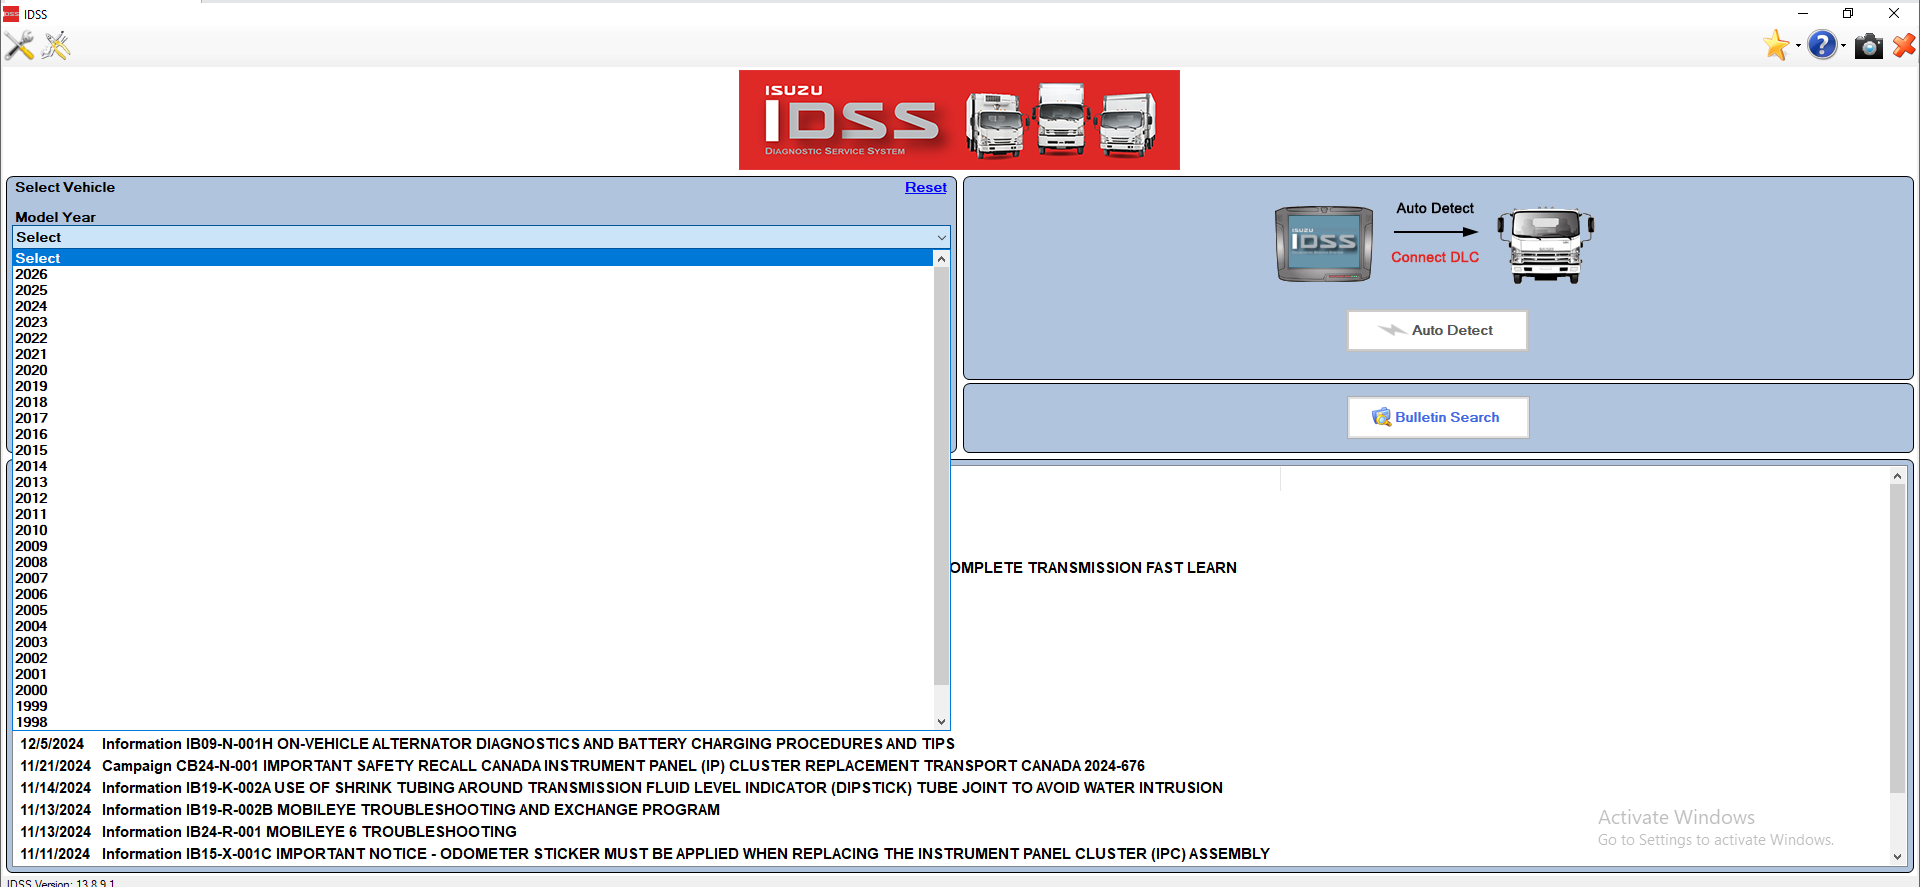This screenshot has height=887, width=1920.
Task: Click the Reset link
Action: point(925,188)
